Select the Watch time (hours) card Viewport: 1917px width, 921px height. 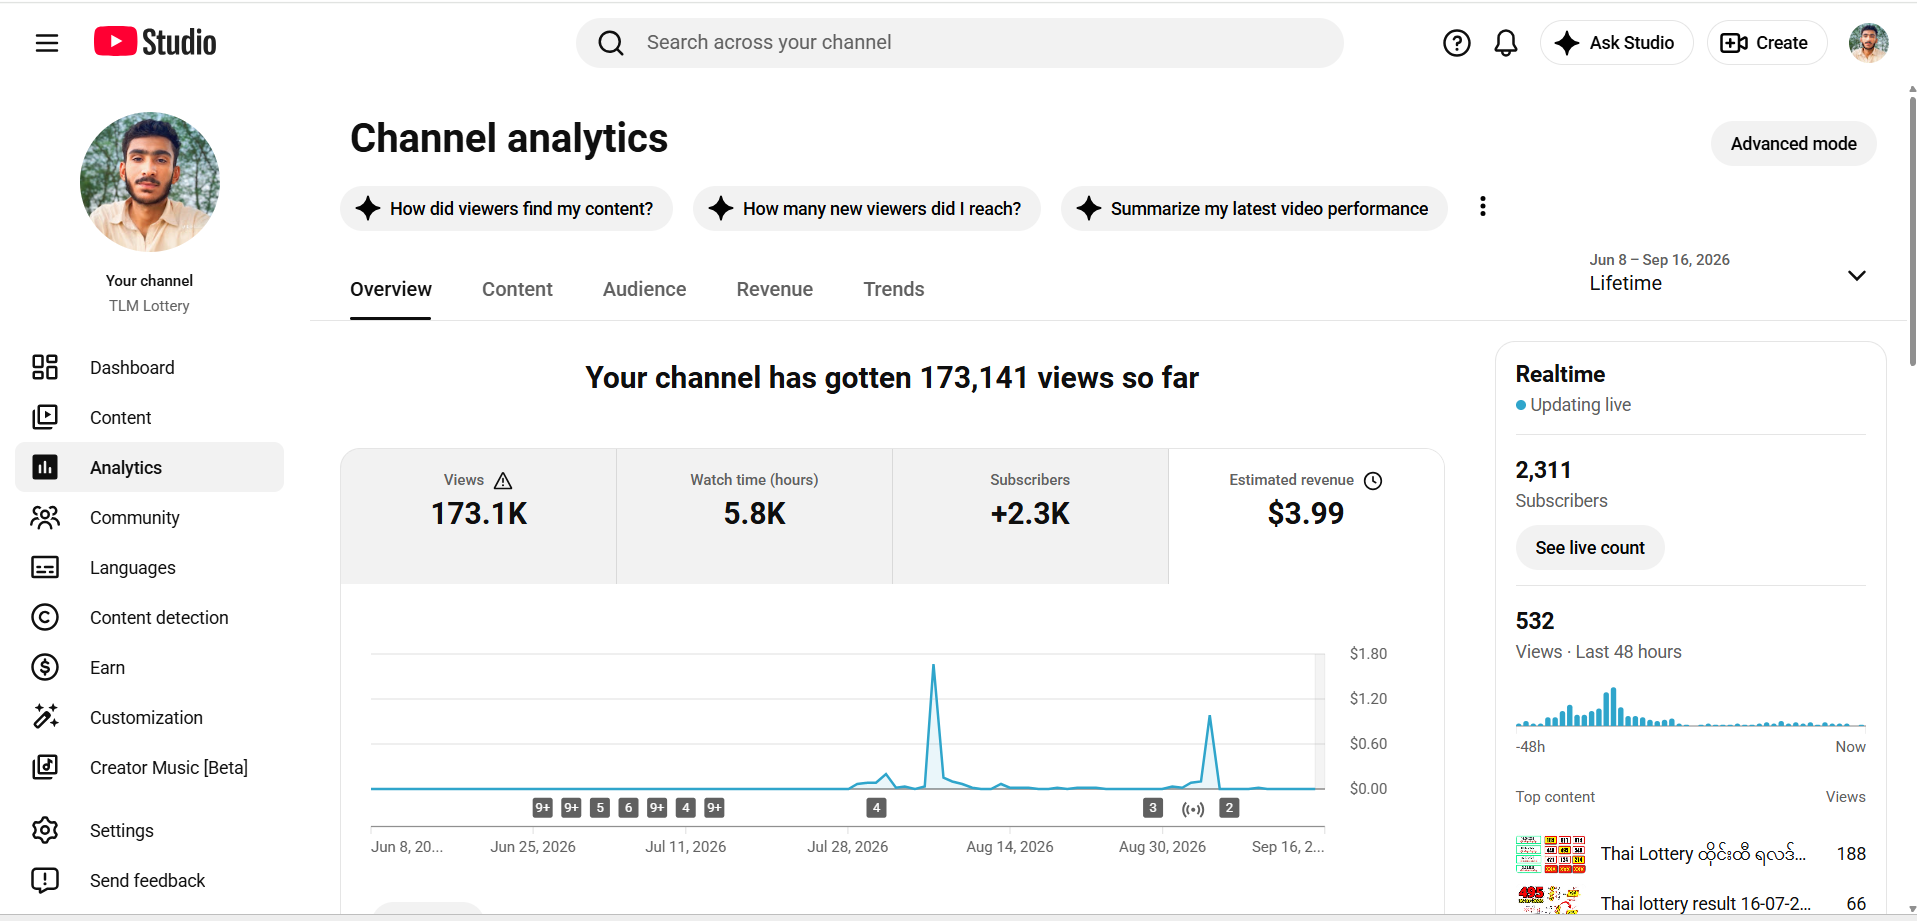[x=755, y=516]
